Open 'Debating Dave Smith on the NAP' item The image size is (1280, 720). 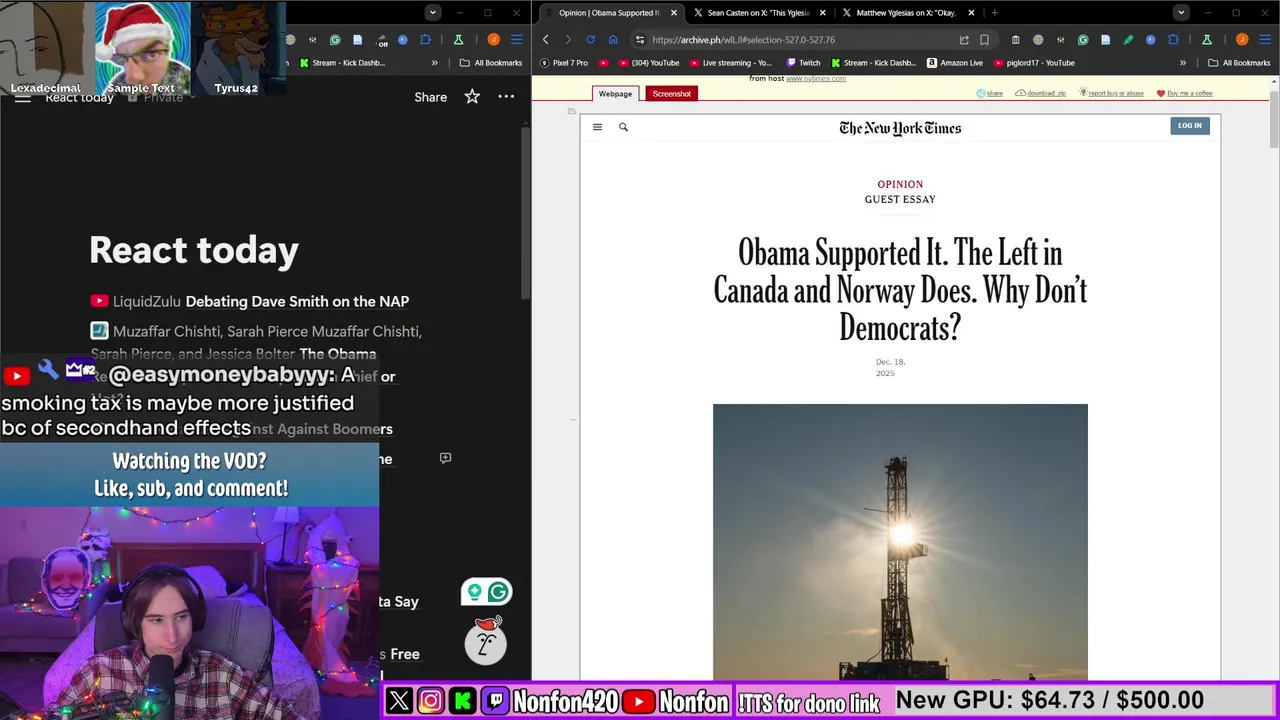pos(297,301)
